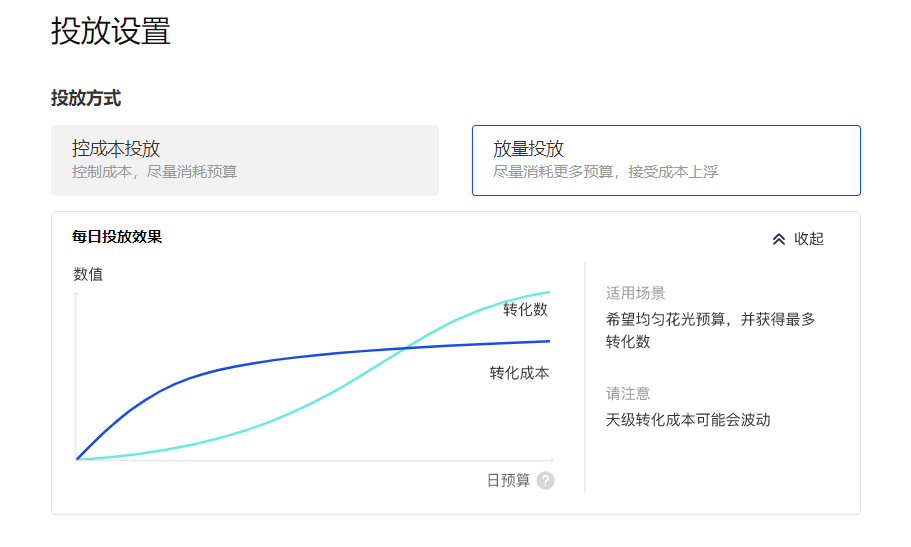Click the origin point of the chart curves
The height and width of the screenshot is (547, 911).
pos(77,459)
